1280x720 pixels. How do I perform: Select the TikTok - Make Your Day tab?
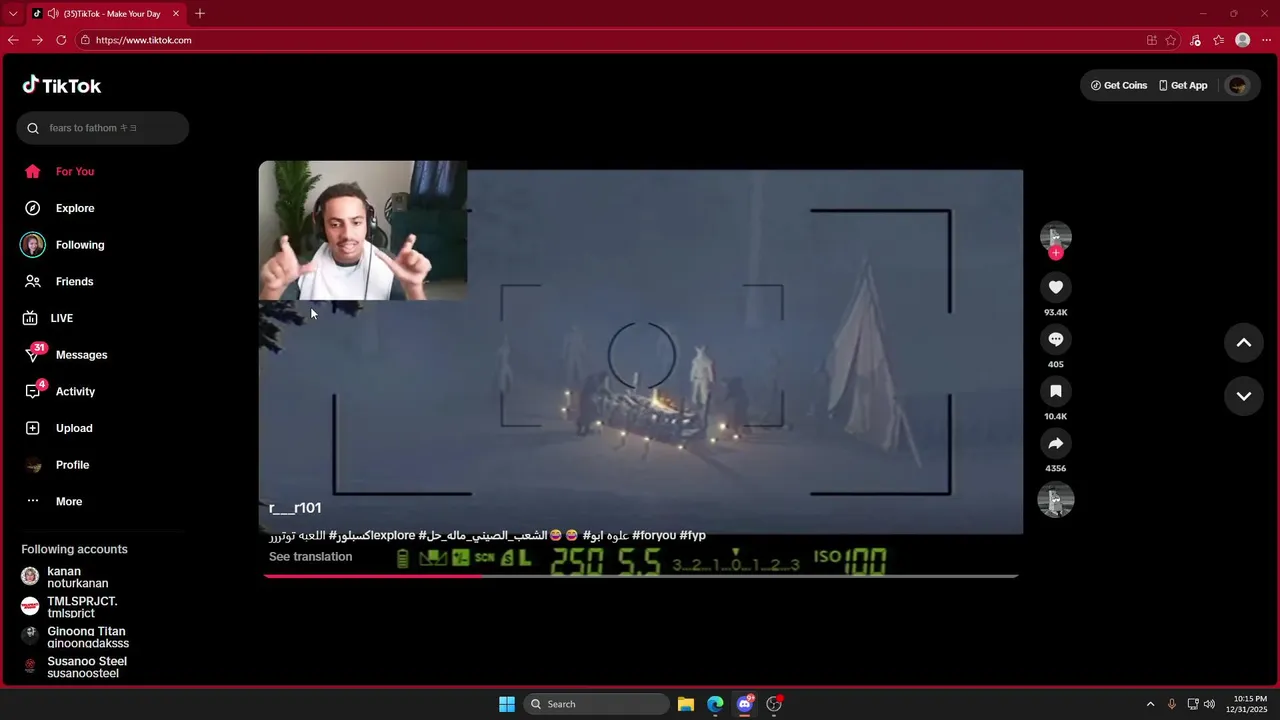(x=105, y=14)
